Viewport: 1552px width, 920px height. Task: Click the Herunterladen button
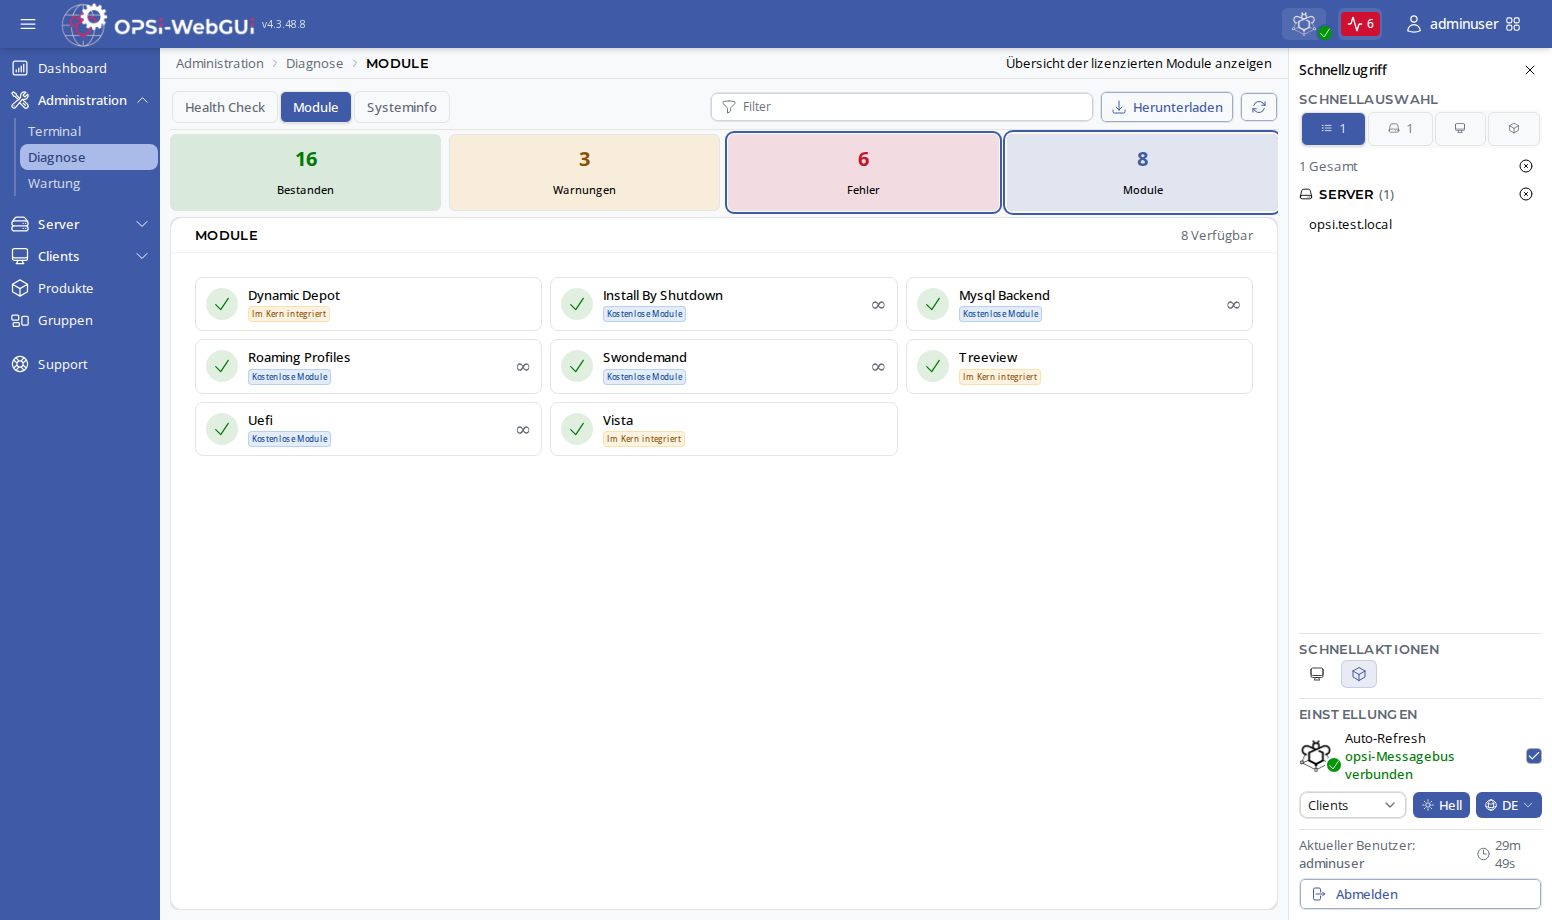point(1167,107)
